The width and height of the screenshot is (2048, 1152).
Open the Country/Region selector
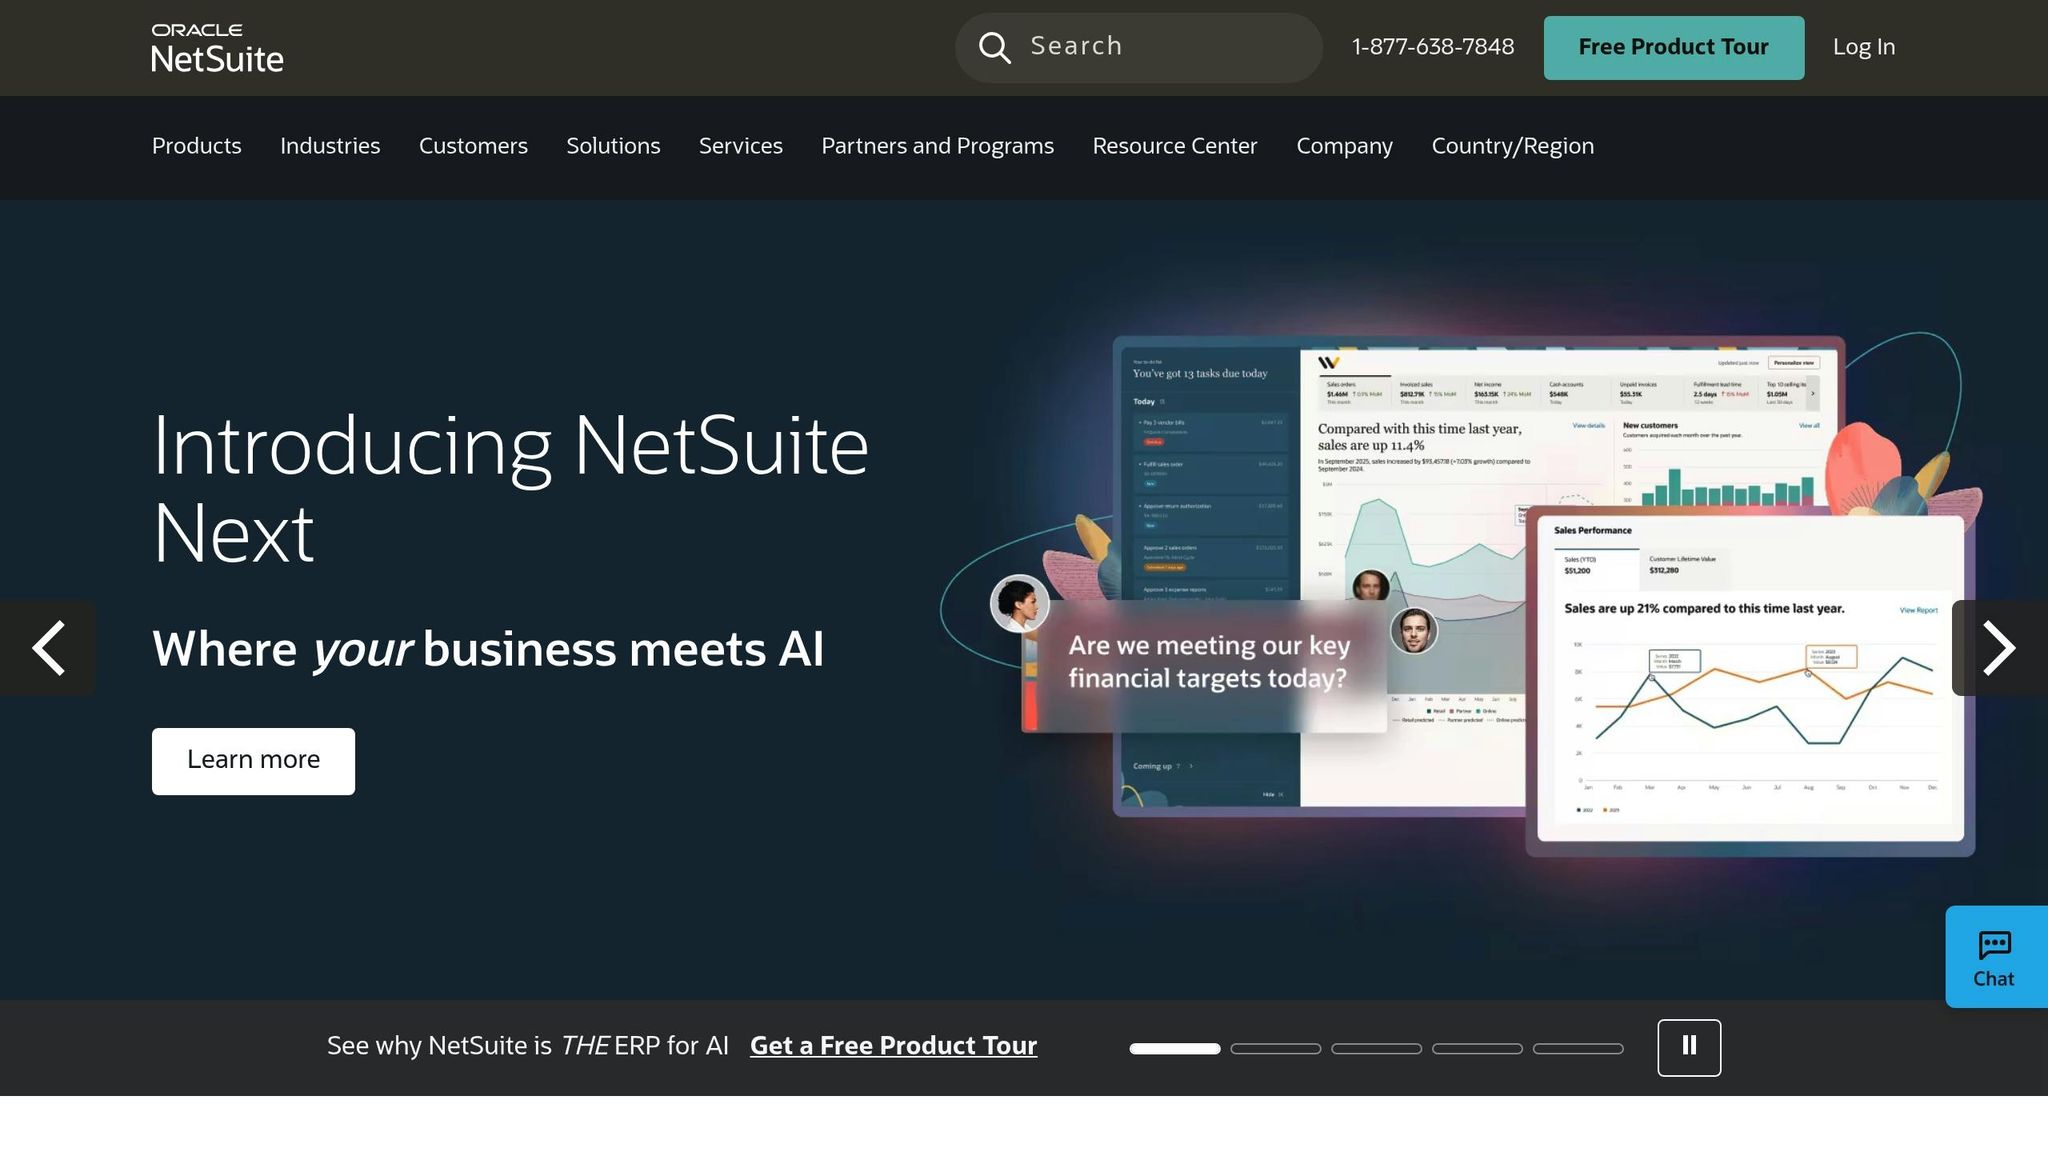1512,146
